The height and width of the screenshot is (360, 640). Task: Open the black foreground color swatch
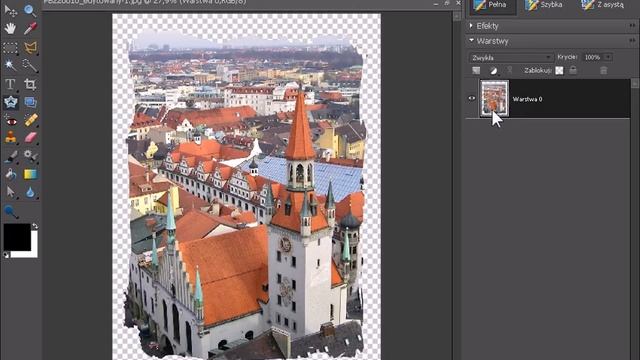coord(17,237)
